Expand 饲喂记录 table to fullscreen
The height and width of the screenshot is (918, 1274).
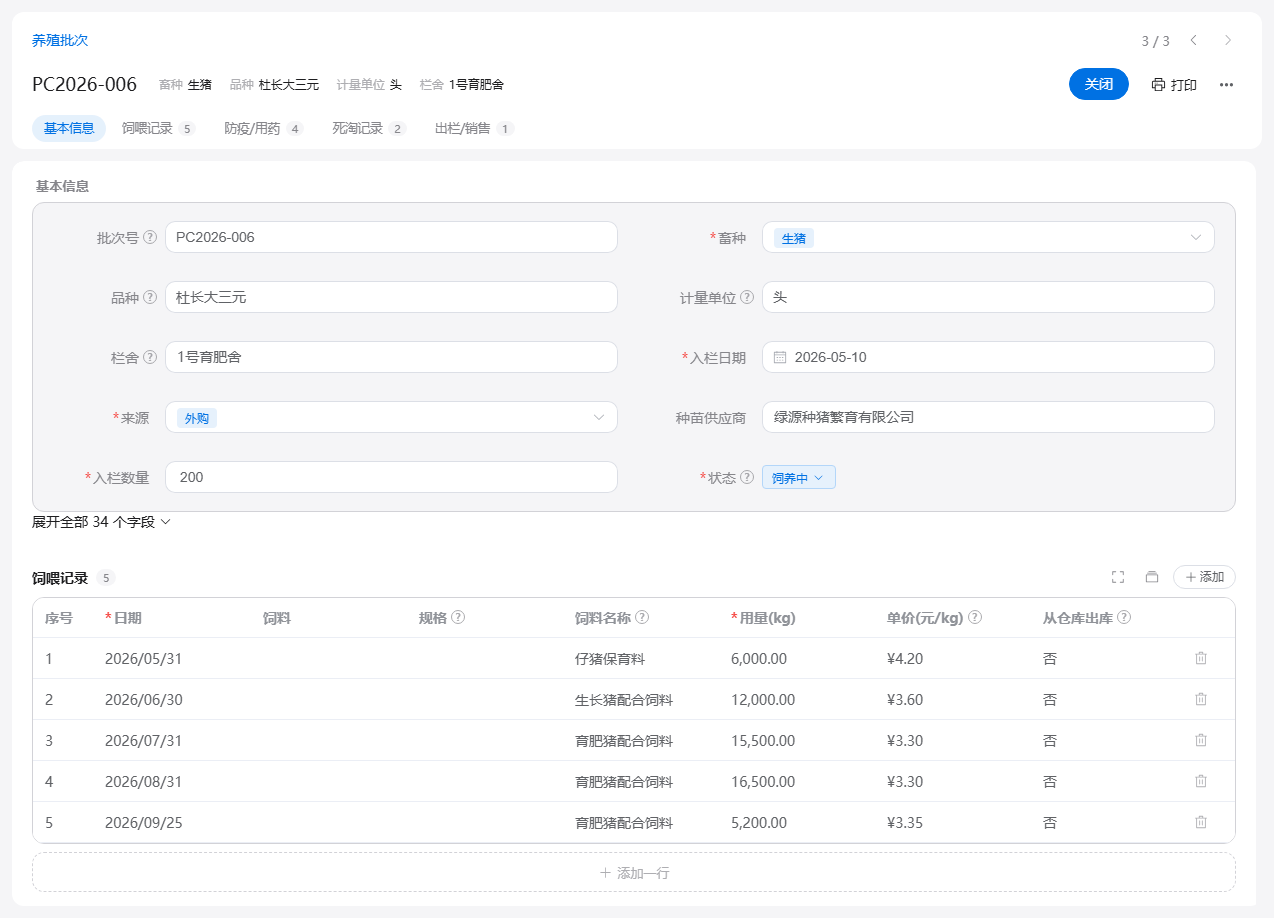coord(1118,577)
